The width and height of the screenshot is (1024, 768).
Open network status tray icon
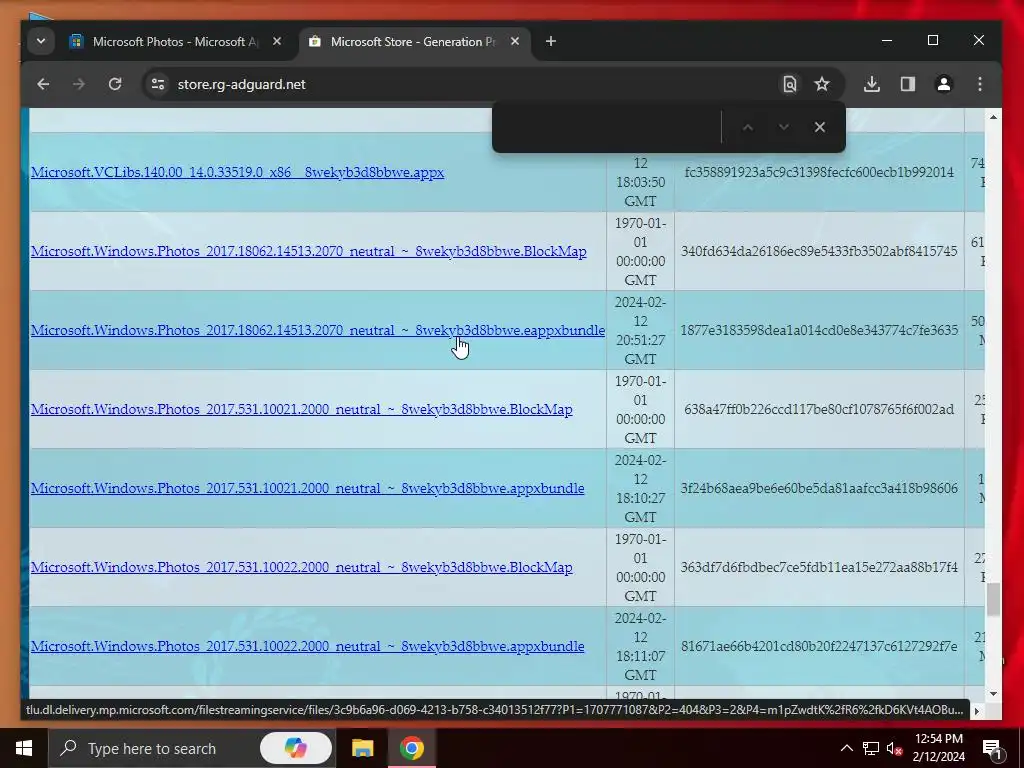pos(871,748)
